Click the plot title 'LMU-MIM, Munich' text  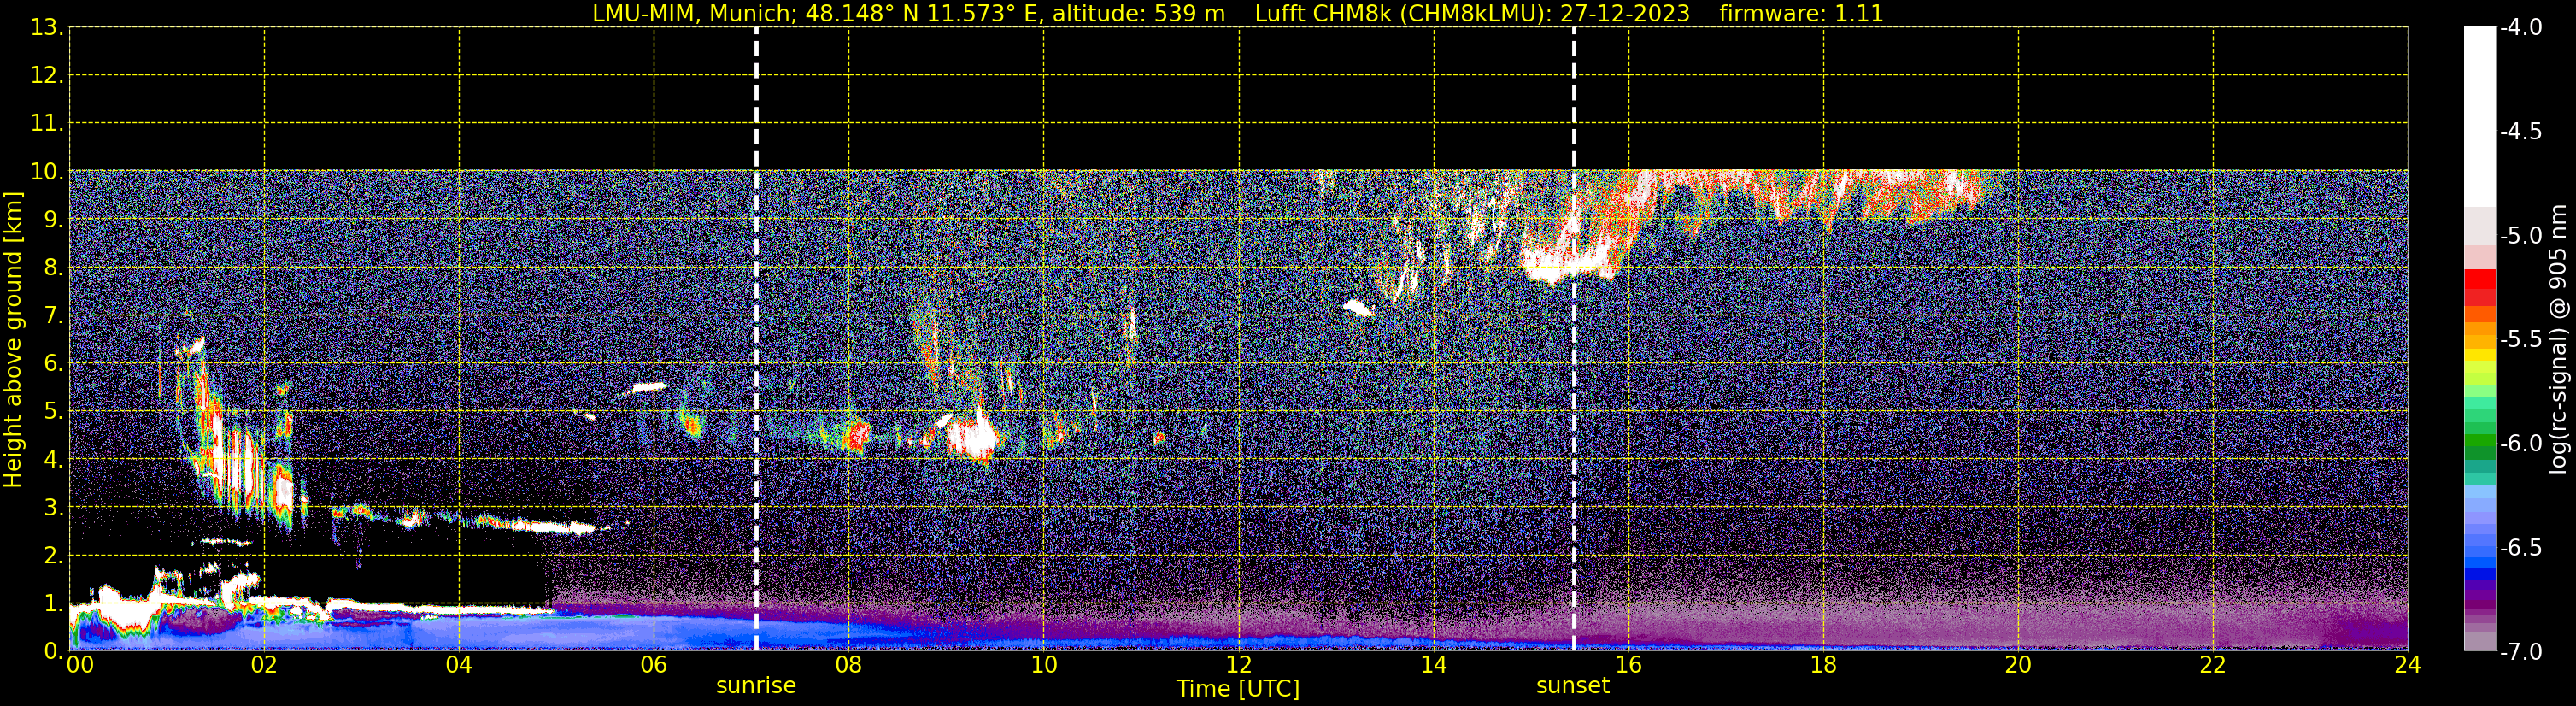click(x=691, y=14)
